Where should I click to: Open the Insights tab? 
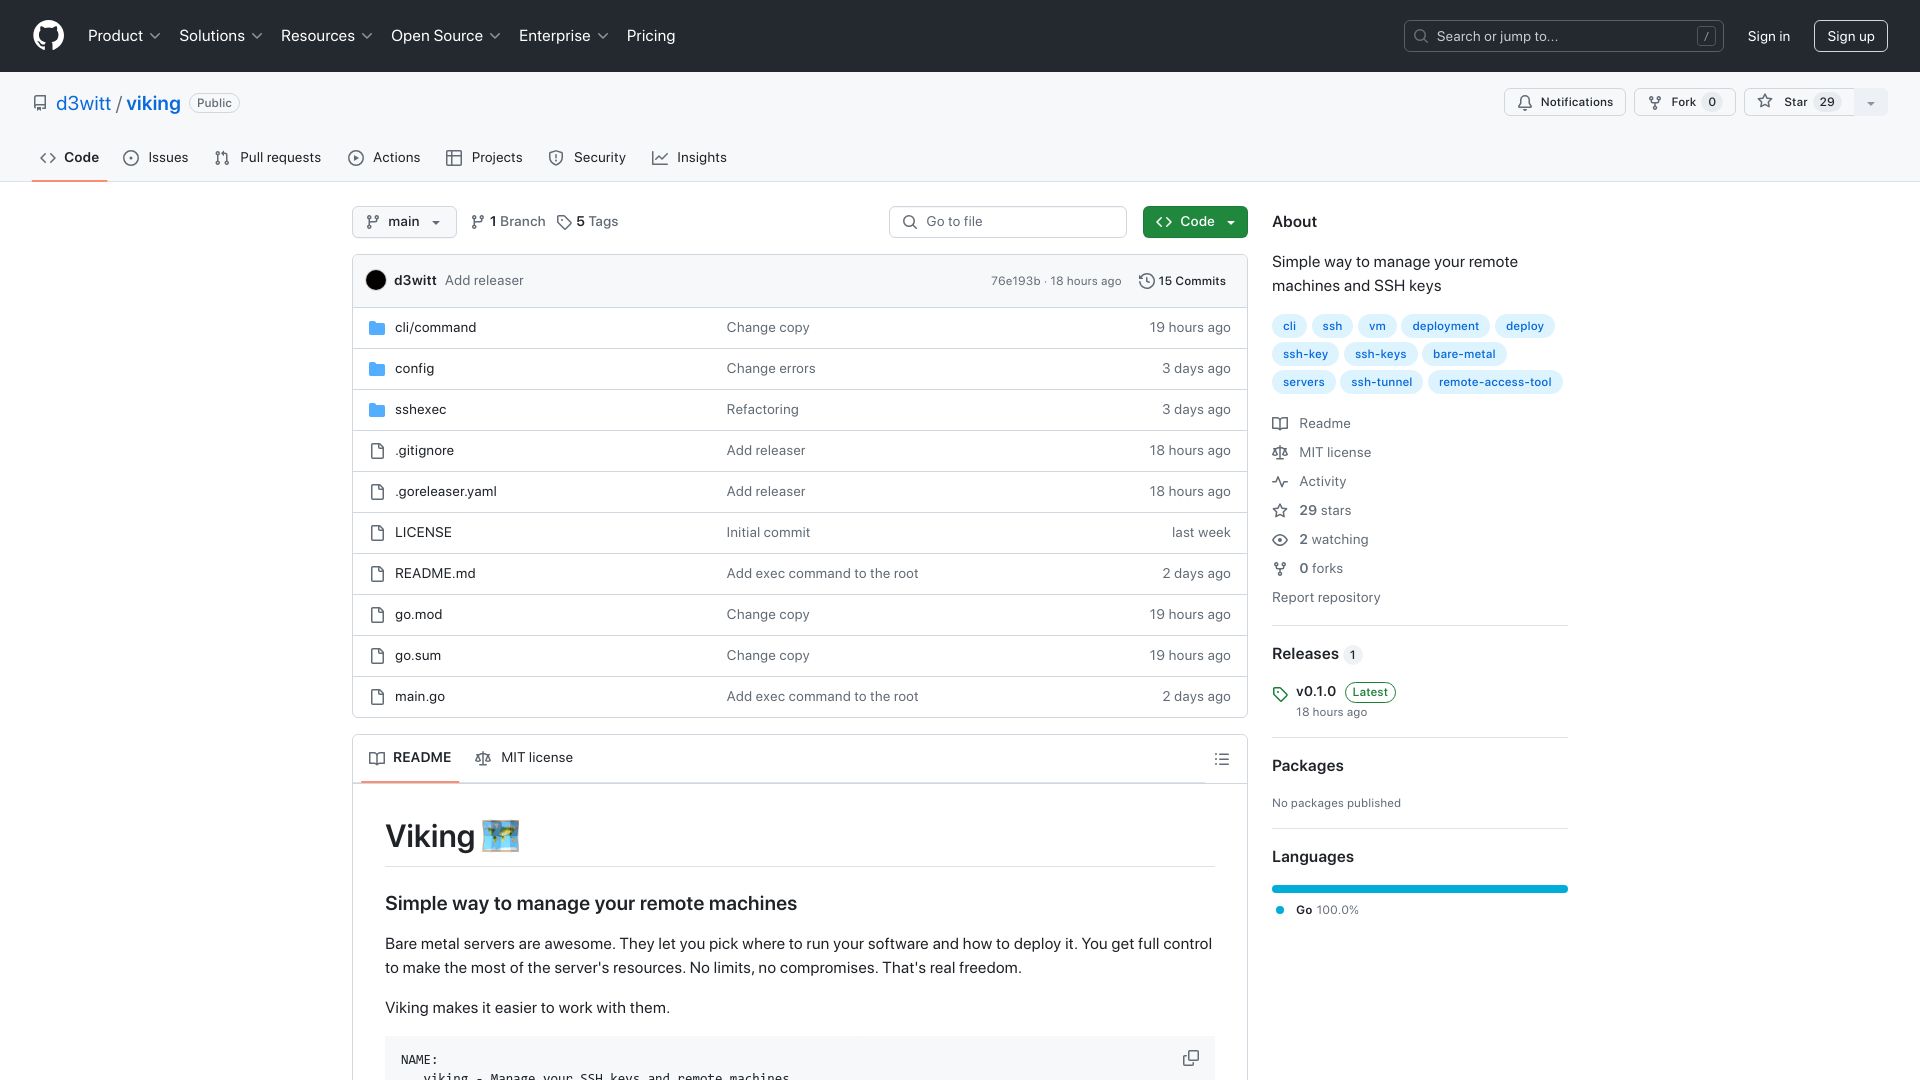click(690, 158)
